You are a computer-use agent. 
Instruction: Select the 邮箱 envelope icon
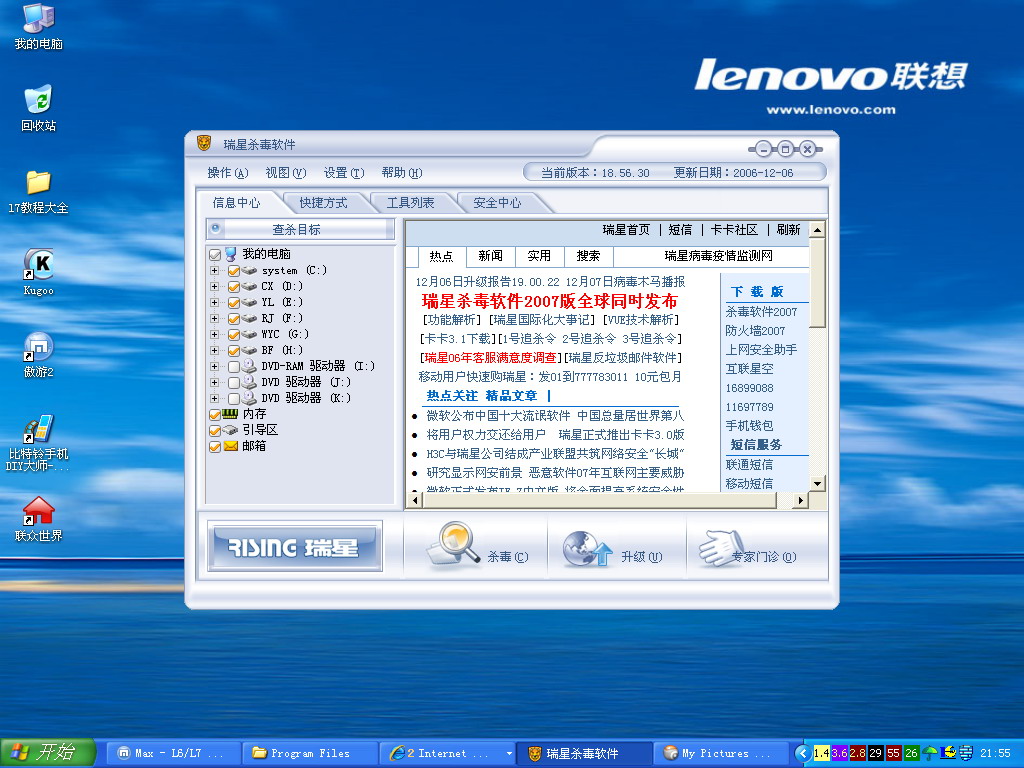tap(231, 446)
